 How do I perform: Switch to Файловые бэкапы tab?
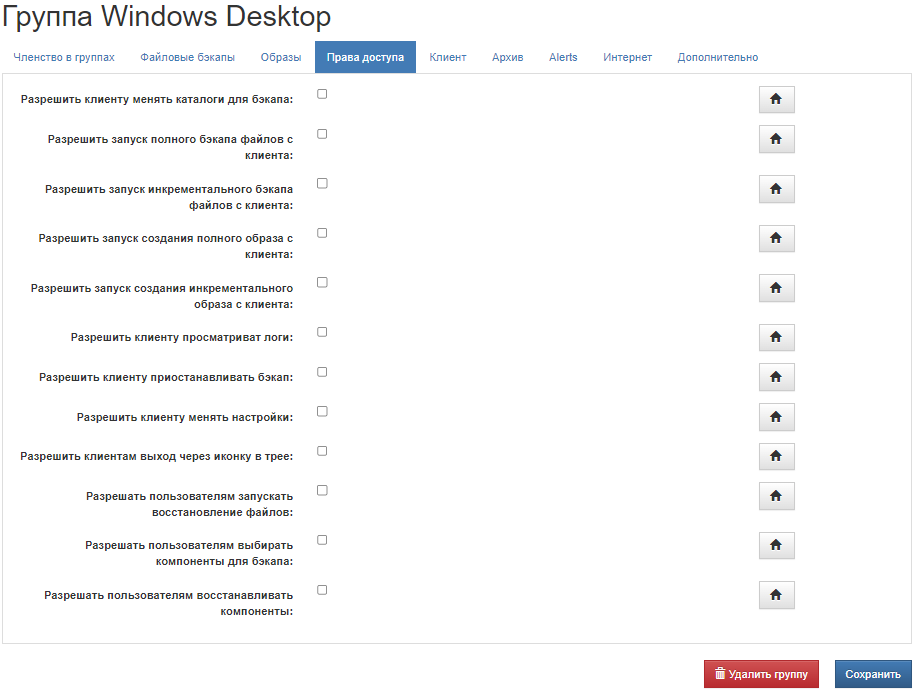coord(188,57)
